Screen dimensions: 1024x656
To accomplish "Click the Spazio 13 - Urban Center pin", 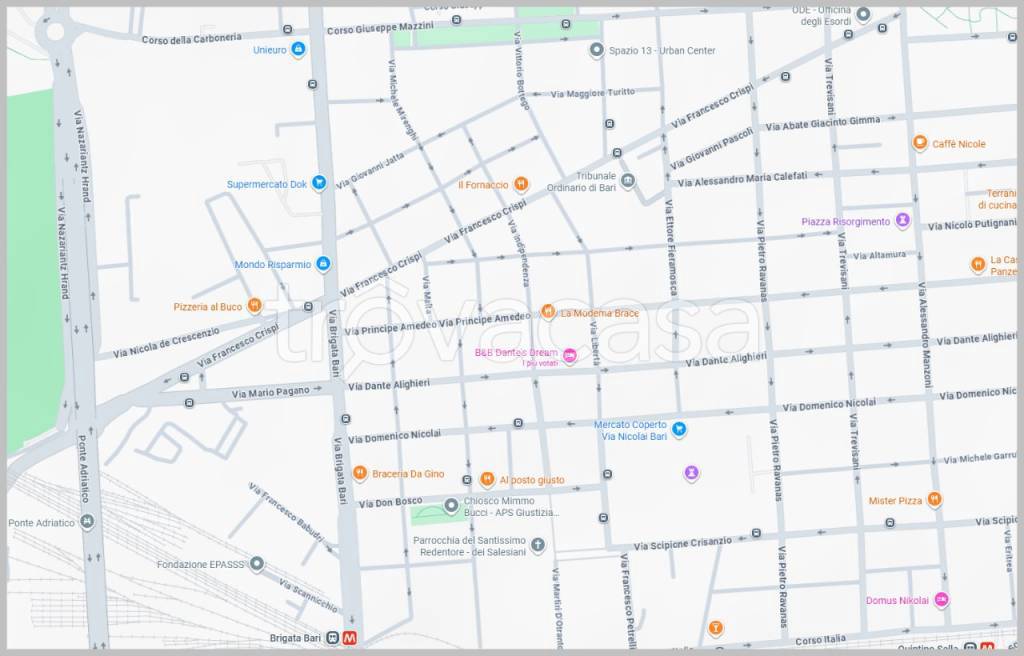I will pyautogui.click(x=596, y=50).
